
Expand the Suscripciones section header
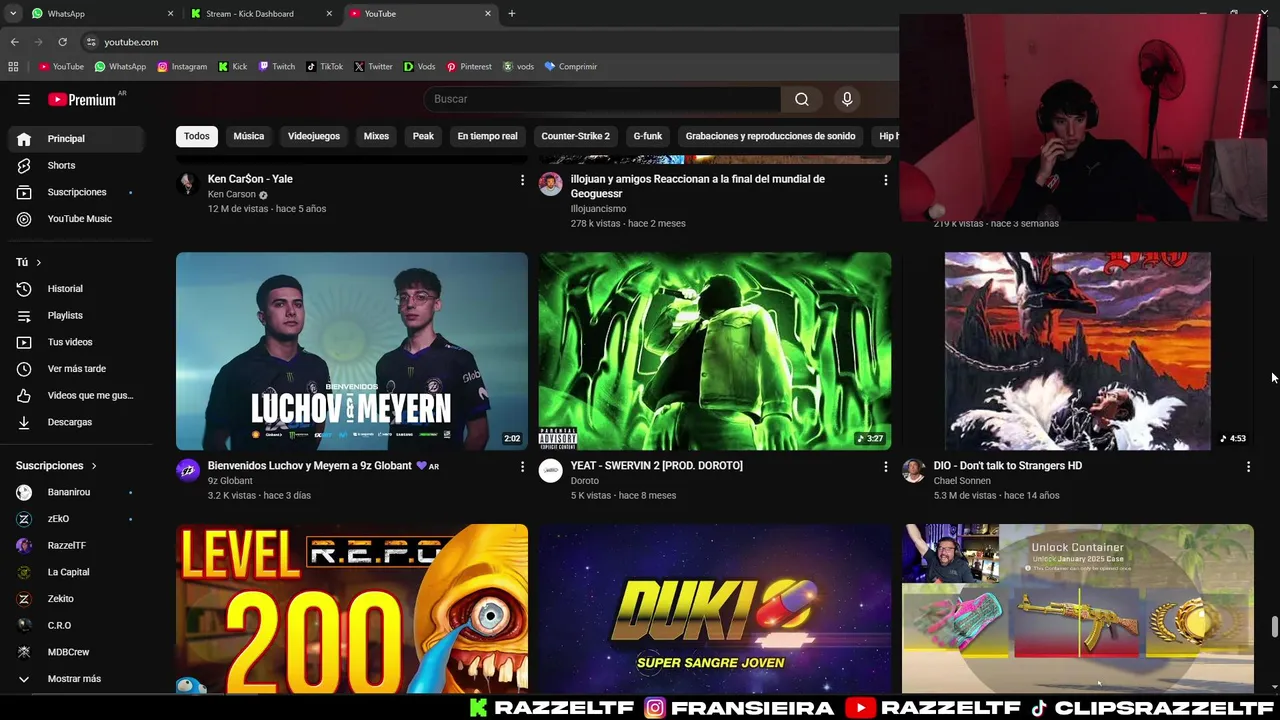click(57, 466)
